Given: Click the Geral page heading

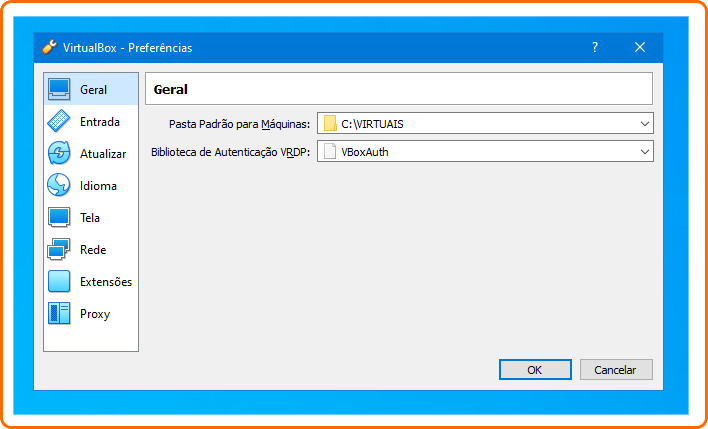Looking at the screenshot, I should pos(171,89).
